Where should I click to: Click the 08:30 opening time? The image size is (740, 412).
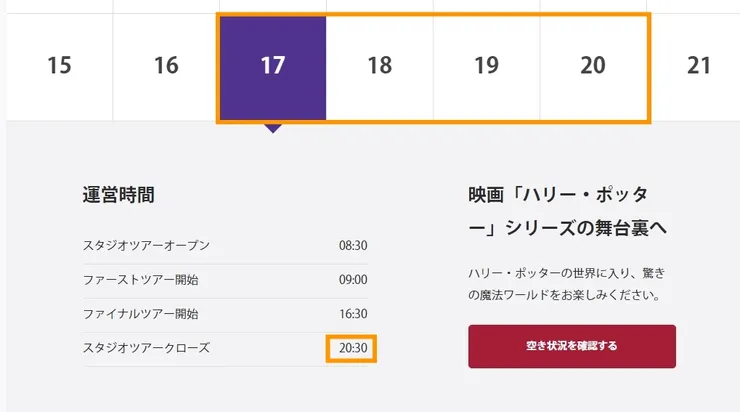pos(353,246)
